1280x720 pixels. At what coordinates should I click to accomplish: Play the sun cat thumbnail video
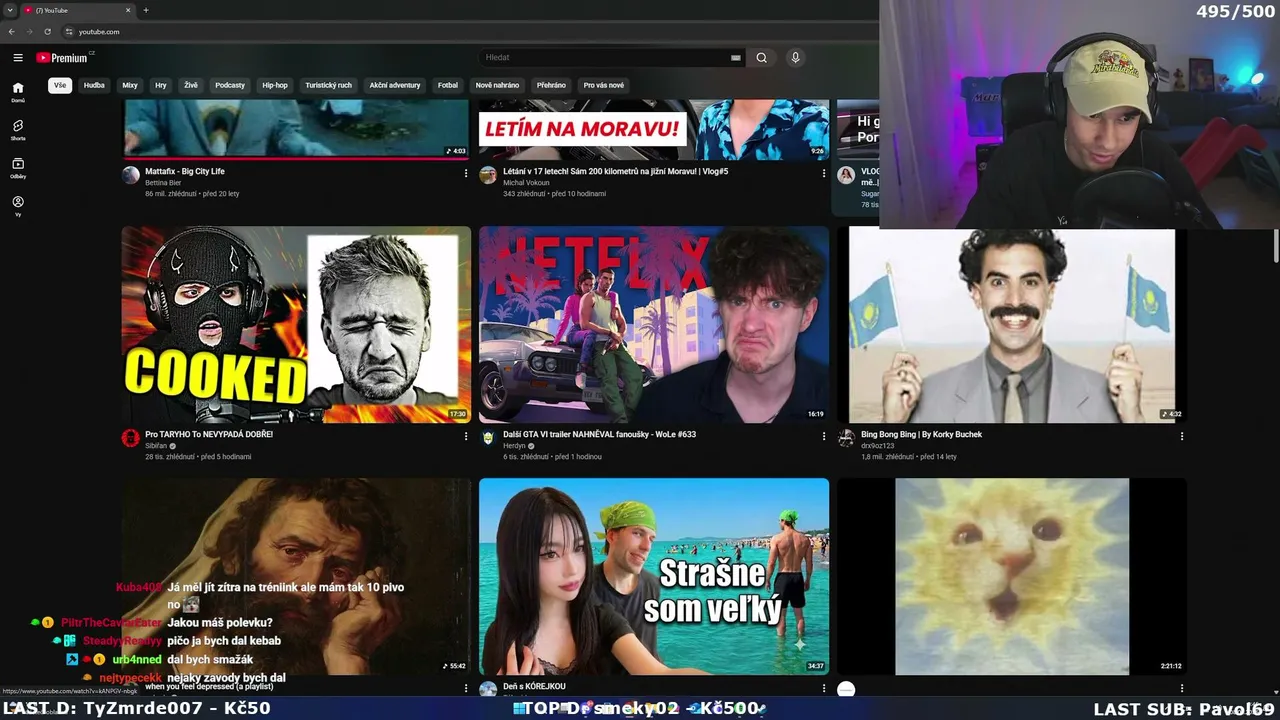[x=1011, y=576]
